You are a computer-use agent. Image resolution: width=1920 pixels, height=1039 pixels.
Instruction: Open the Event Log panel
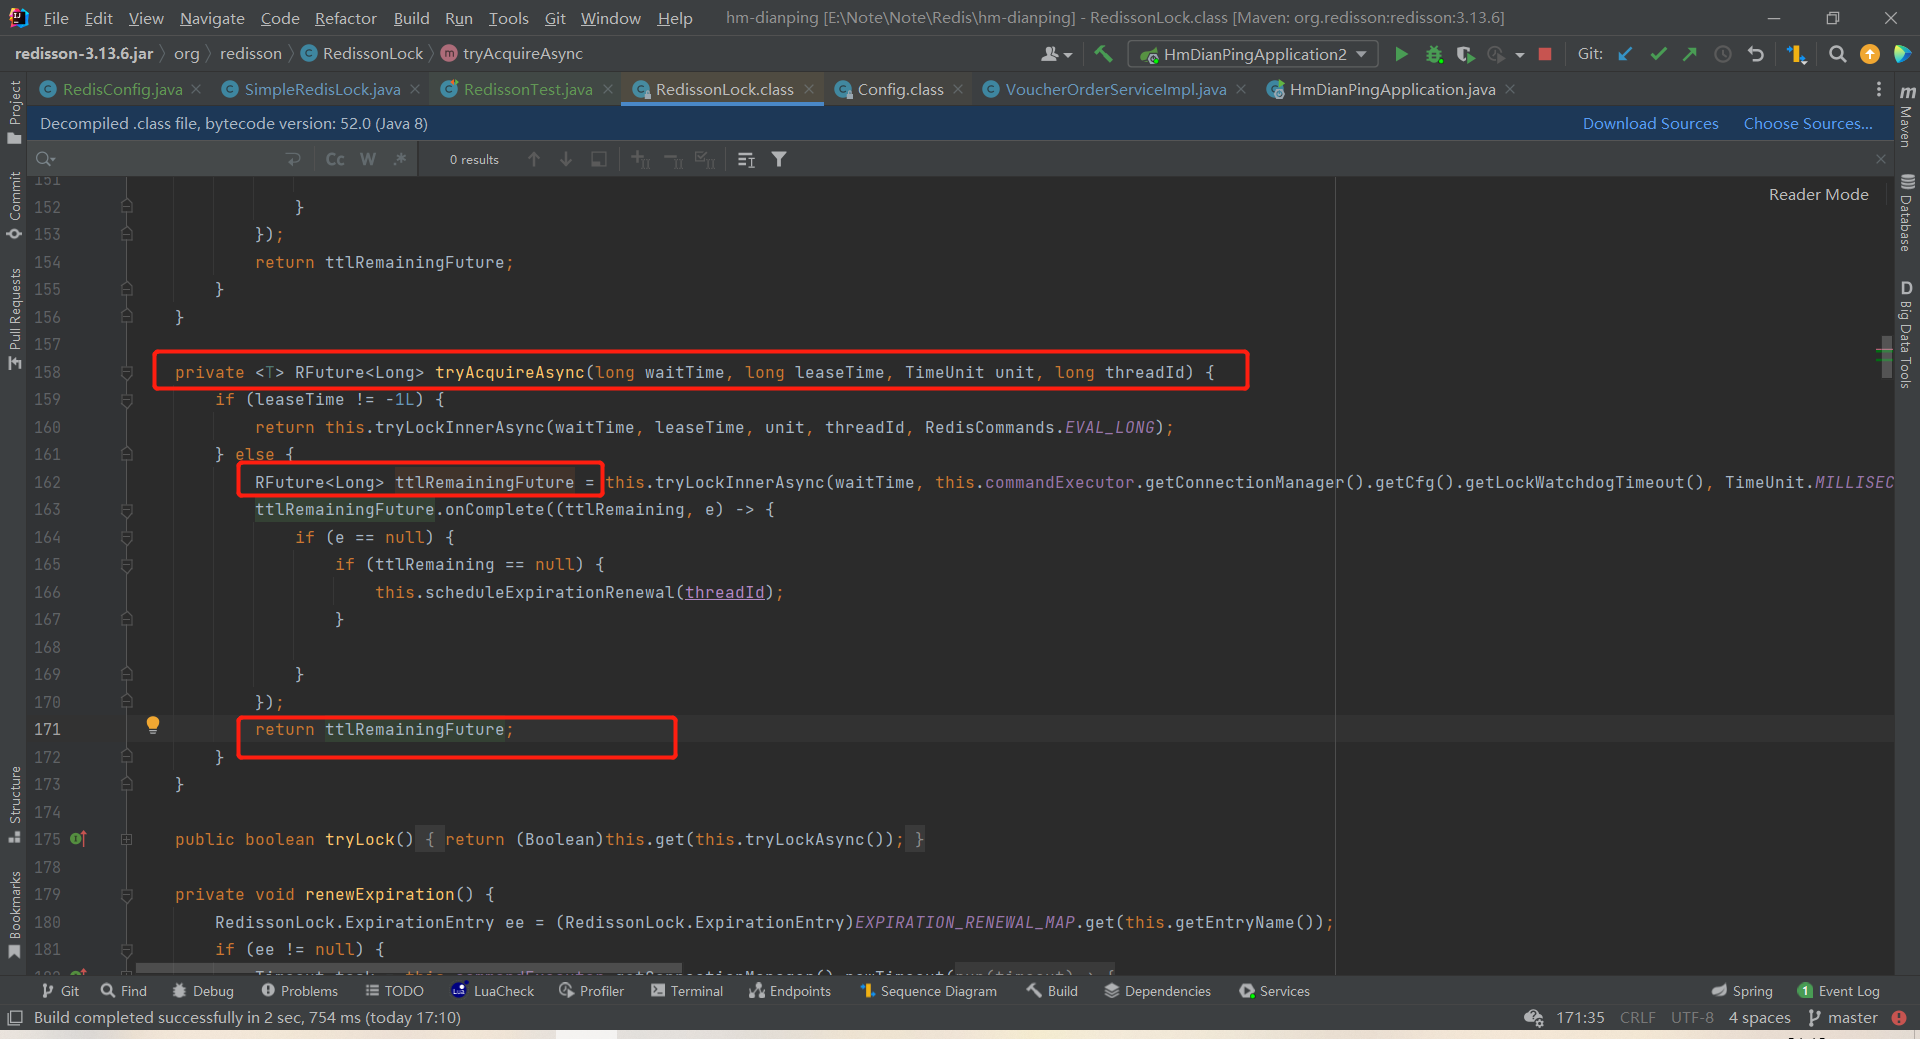point(1839,991)
